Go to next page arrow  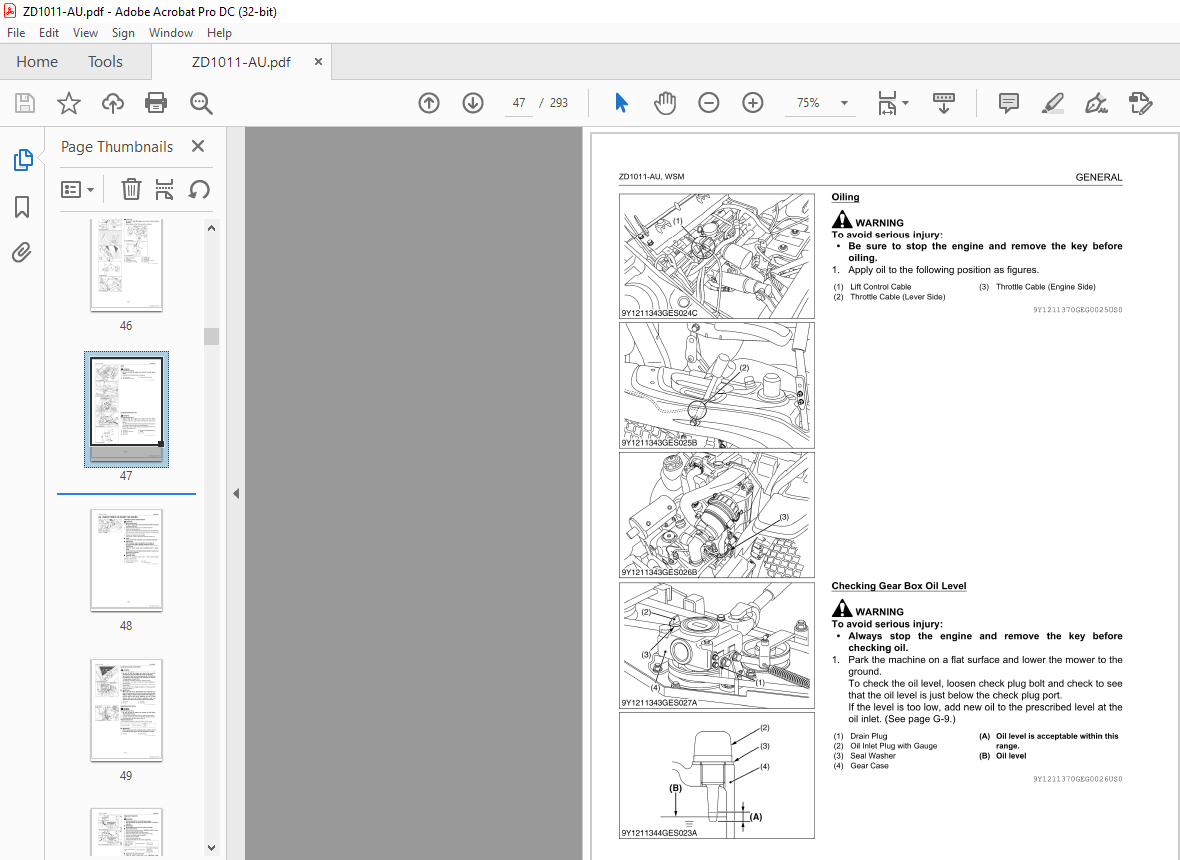pyautogui.click(x=473, y=103)
